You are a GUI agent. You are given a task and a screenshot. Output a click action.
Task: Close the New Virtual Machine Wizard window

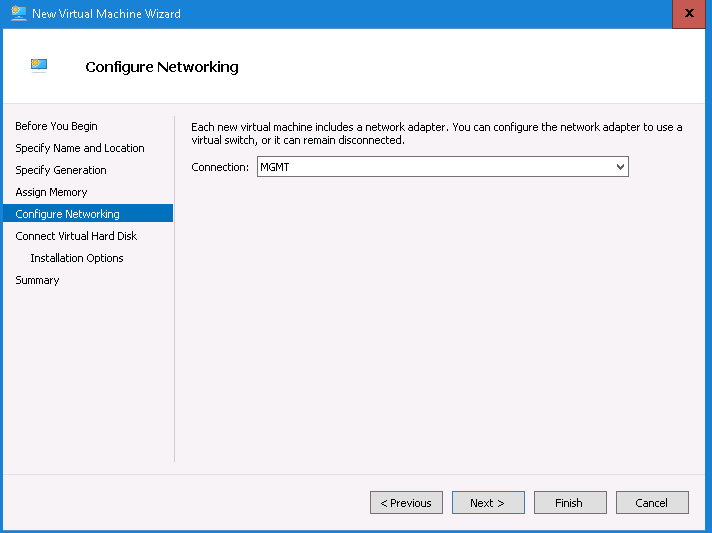coord(688,14)
